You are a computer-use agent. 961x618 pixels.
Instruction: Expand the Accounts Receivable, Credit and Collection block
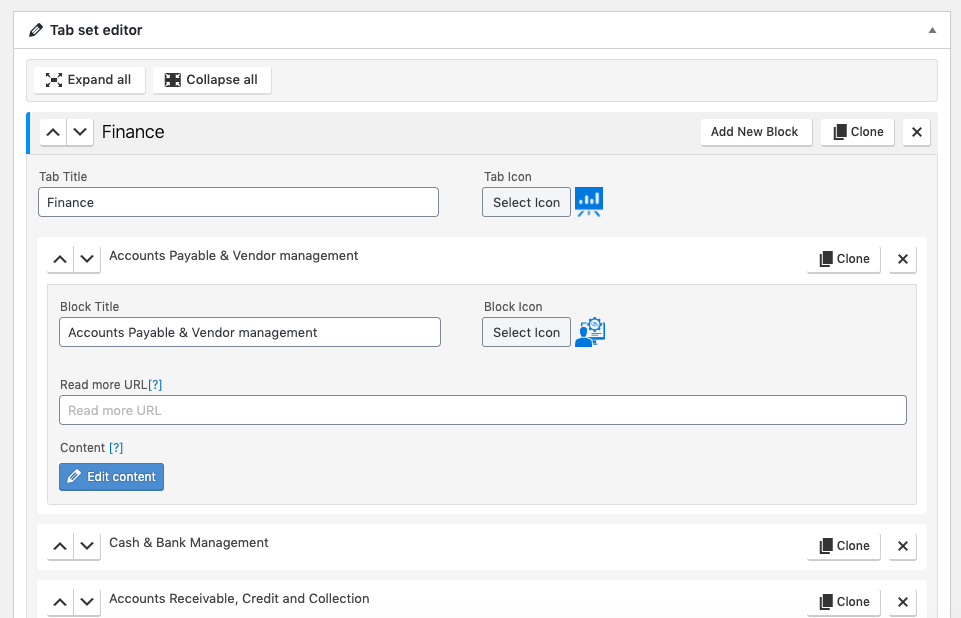(x=239, y=599)
